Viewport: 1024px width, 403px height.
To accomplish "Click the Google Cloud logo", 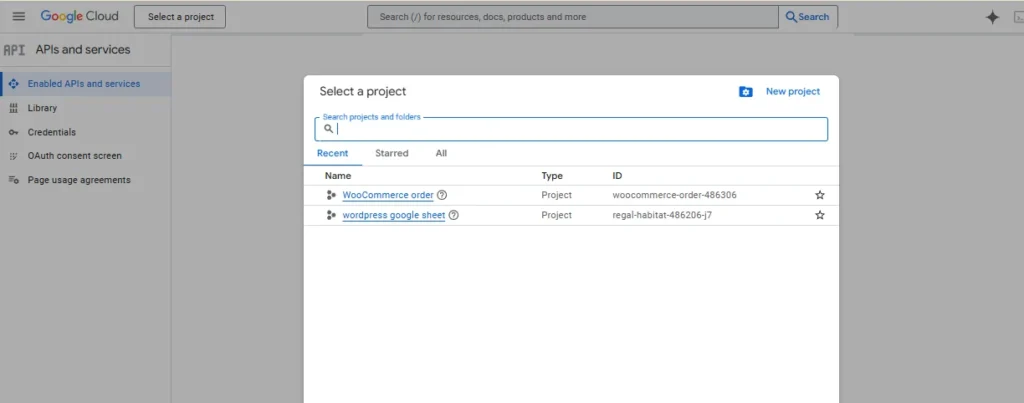I will 80,16.
